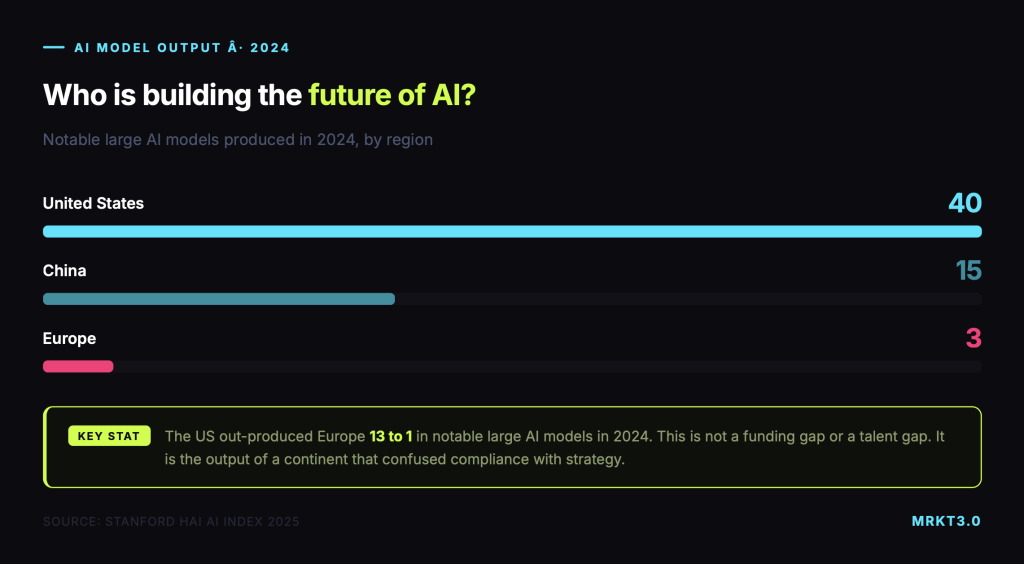The width and height of the screenshot is (1024, 564).
Task: Click the pink value 3 for Europe
Action: [x=973, y=339]
